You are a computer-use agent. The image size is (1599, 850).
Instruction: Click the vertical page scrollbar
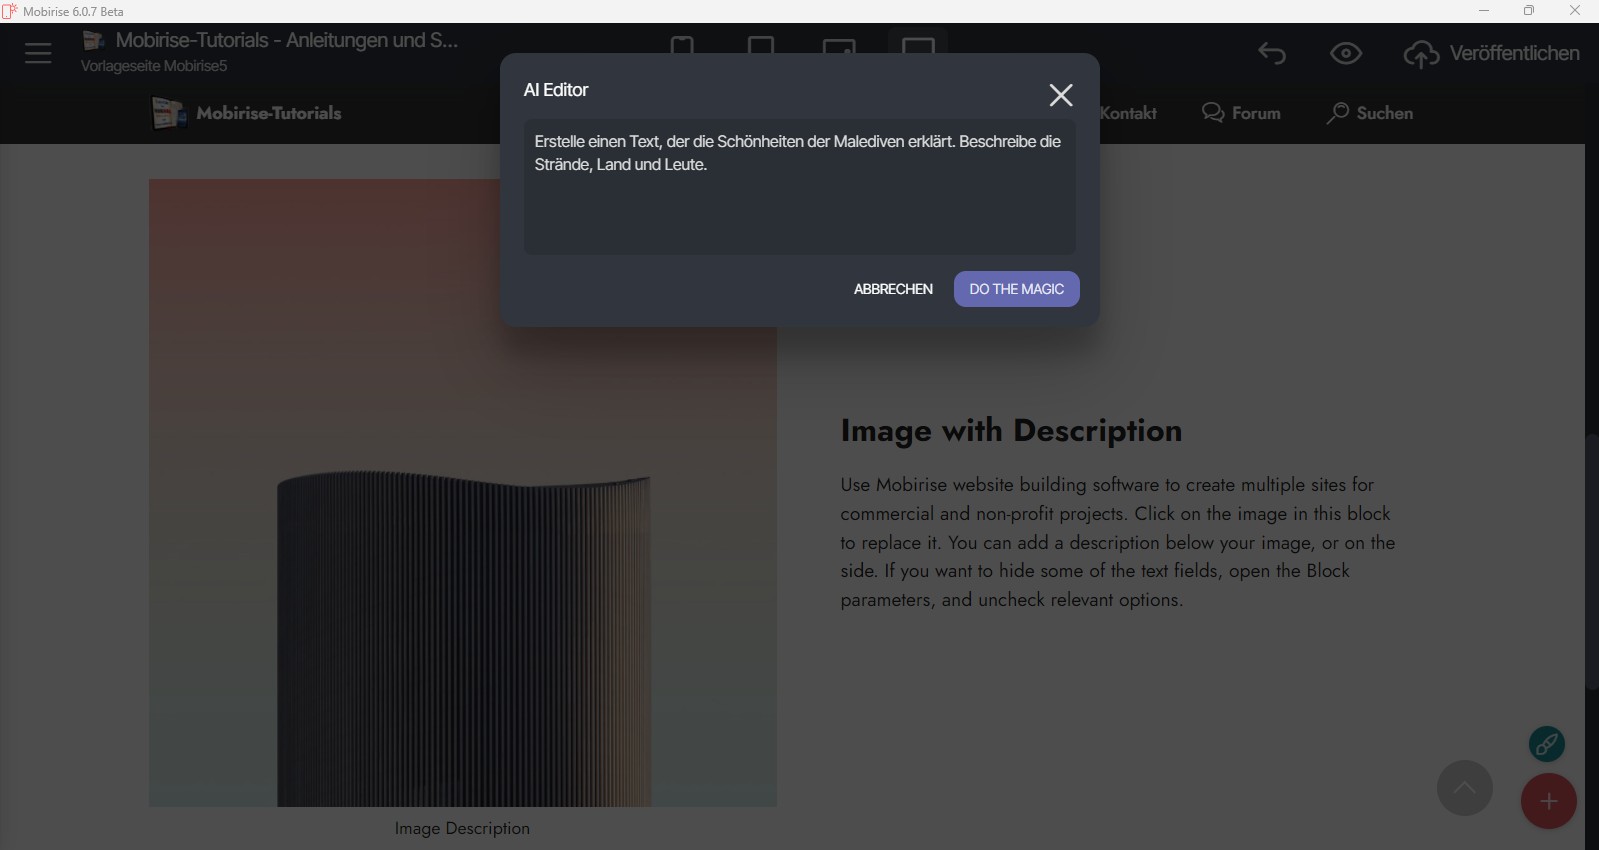(1591, 560)
